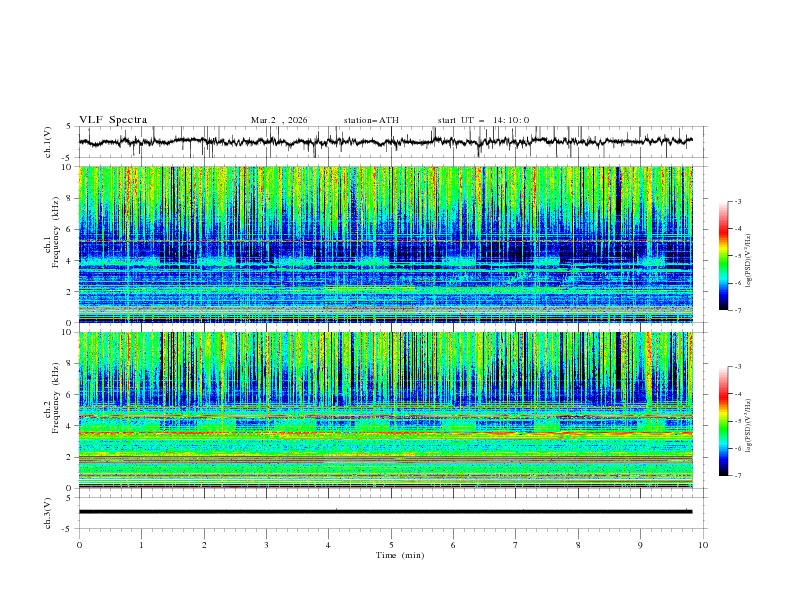
Task: Click the ch.1 voltage waveform trace
Action: [x=385, y=142]
